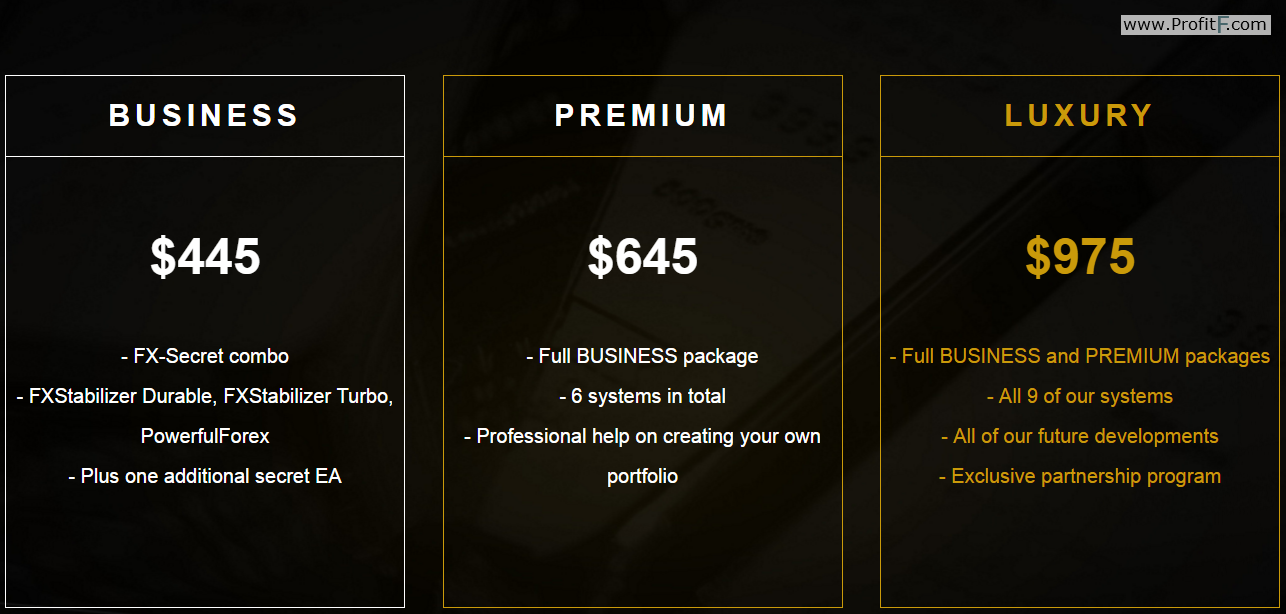Click the FX-Secret combo feature line

205,356
